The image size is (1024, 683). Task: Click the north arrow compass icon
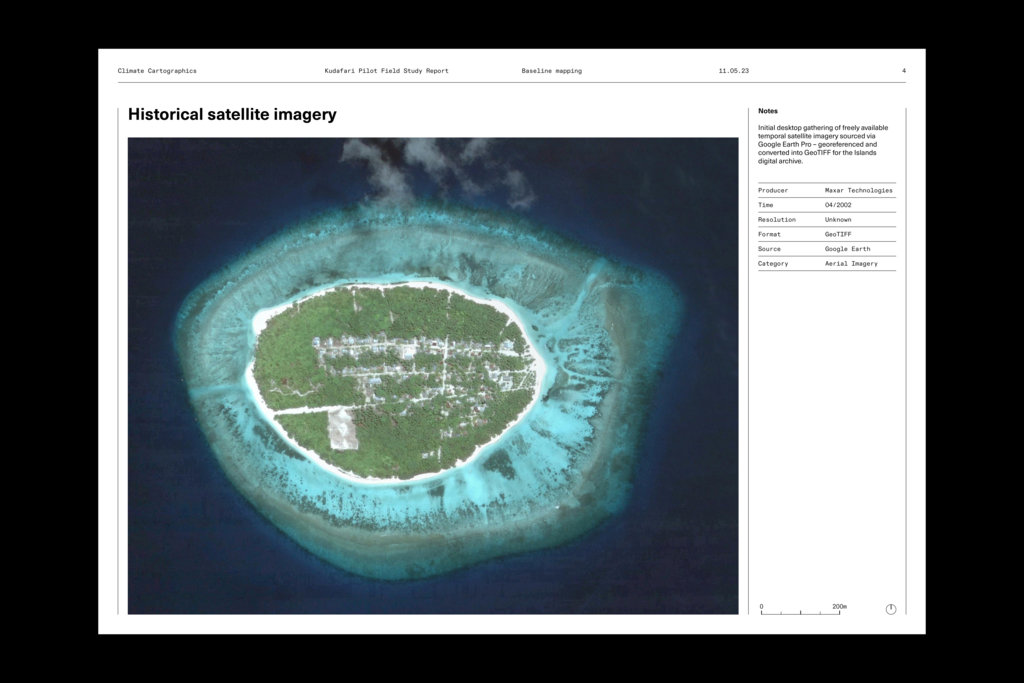tap(890, 609)
